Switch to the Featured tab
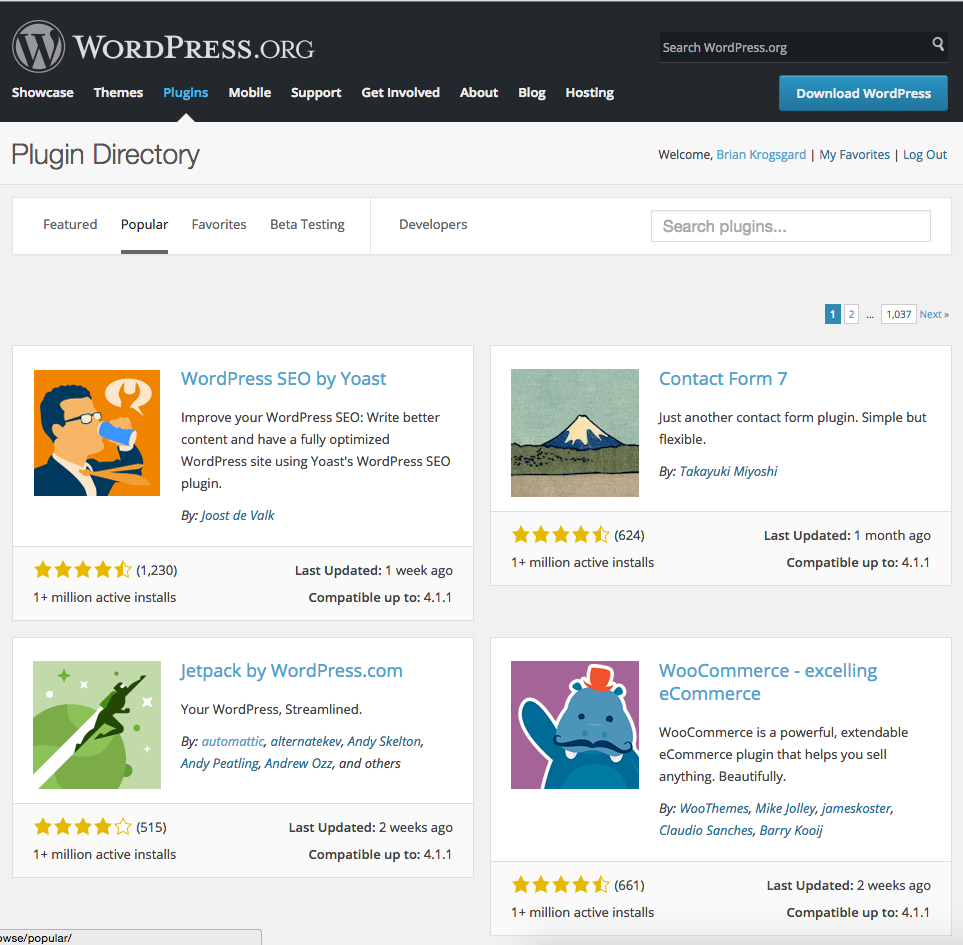The width and height of the screenshot is (963, 945). (x=70, y=225)
